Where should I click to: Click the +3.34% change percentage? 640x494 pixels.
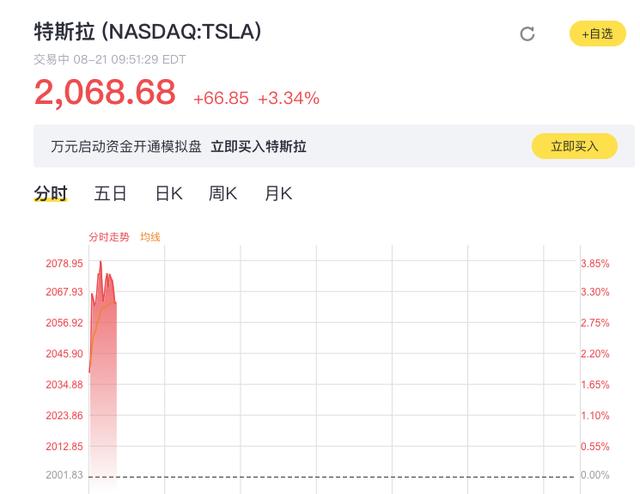point(288,98)
